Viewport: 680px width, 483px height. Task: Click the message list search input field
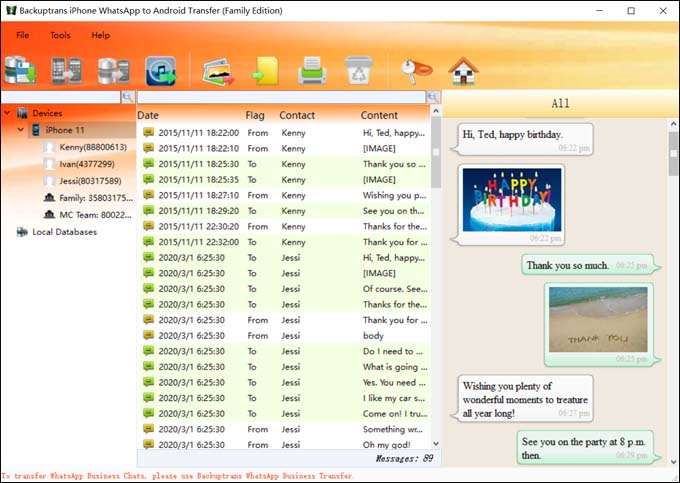pyautogui.click(x=281, y=97)
